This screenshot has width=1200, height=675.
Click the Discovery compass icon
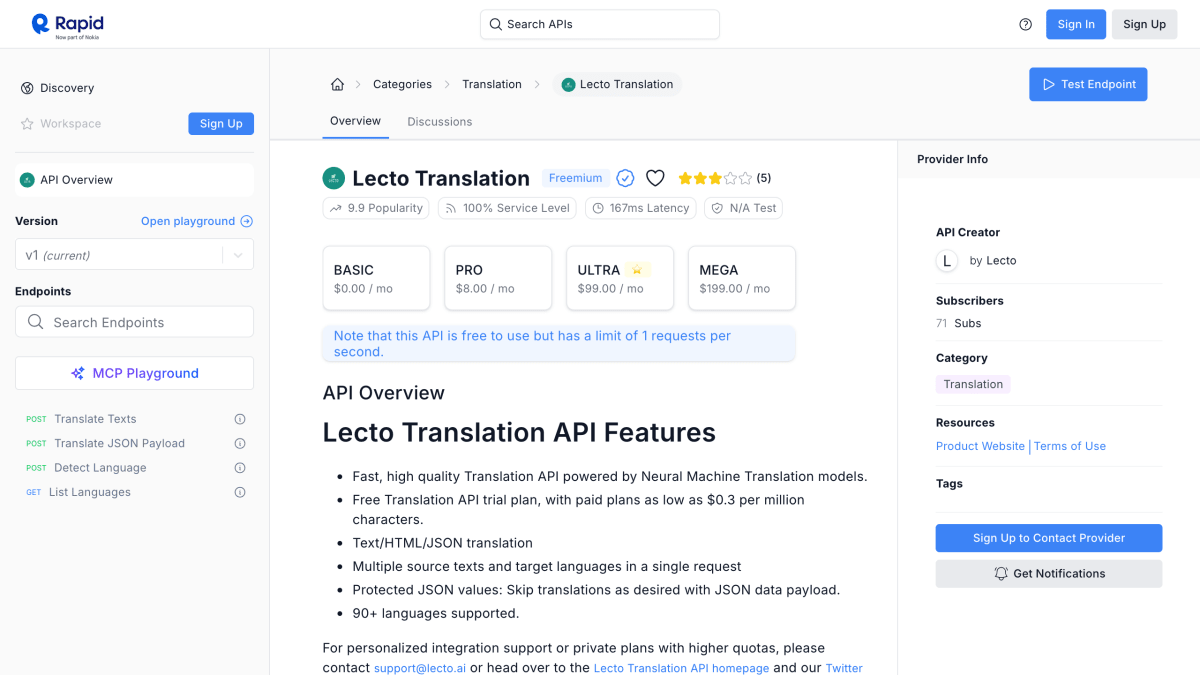coord(27,88)
